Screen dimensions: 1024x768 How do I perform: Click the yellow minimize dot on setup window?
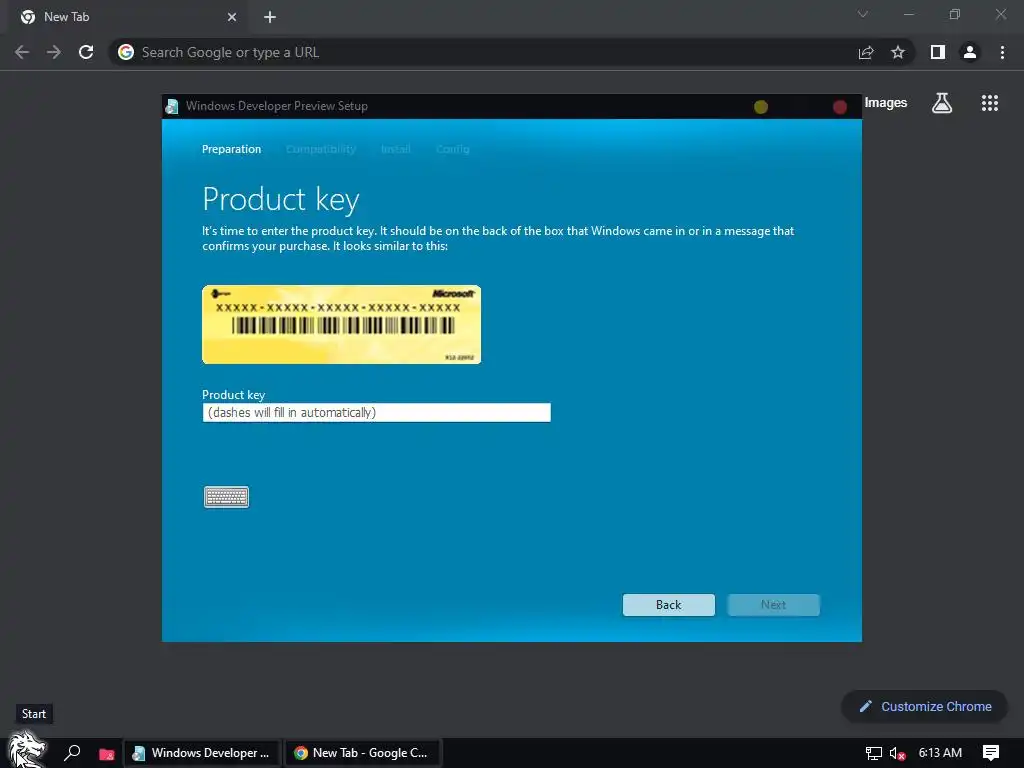(x=761, y=106)
